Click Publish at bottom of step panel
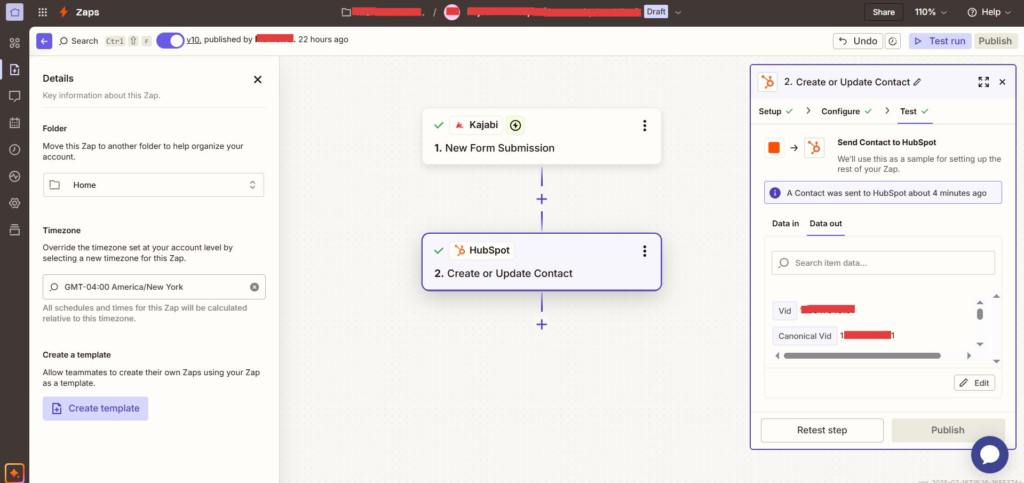Viewport: 1024px width, 483px height. click(x=948, y=430)
